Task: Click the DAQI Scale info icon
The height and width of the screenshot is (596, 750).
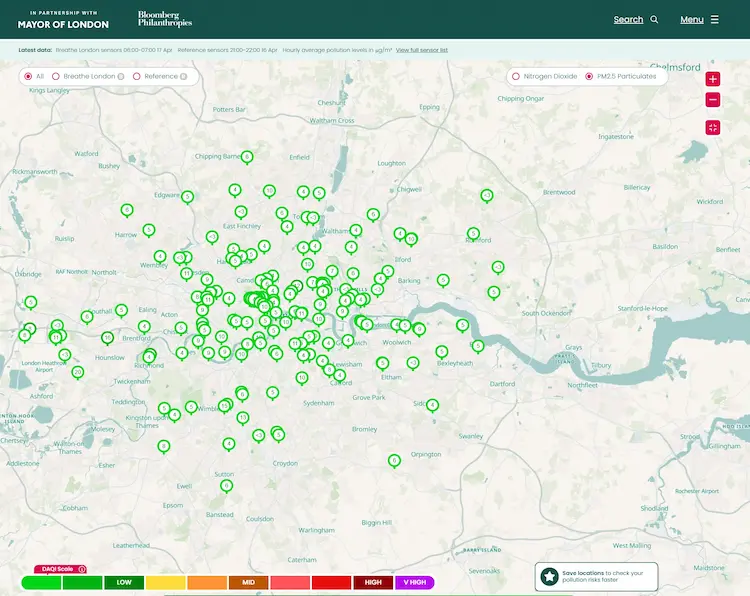Action: (x=82, y=569)
